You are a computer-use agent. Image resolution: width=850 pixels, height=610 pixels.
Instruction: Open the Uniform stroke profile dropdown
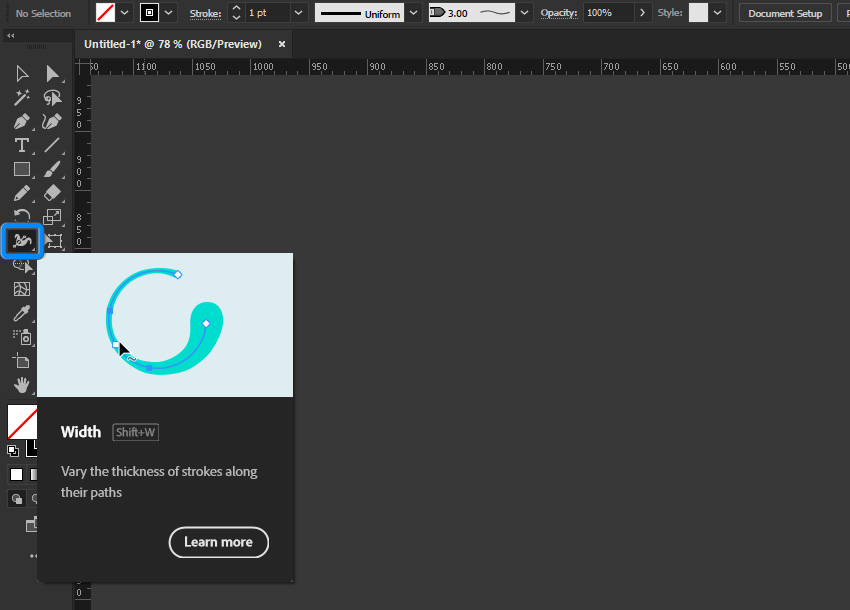pyautogui.click(x=412, y=13)
